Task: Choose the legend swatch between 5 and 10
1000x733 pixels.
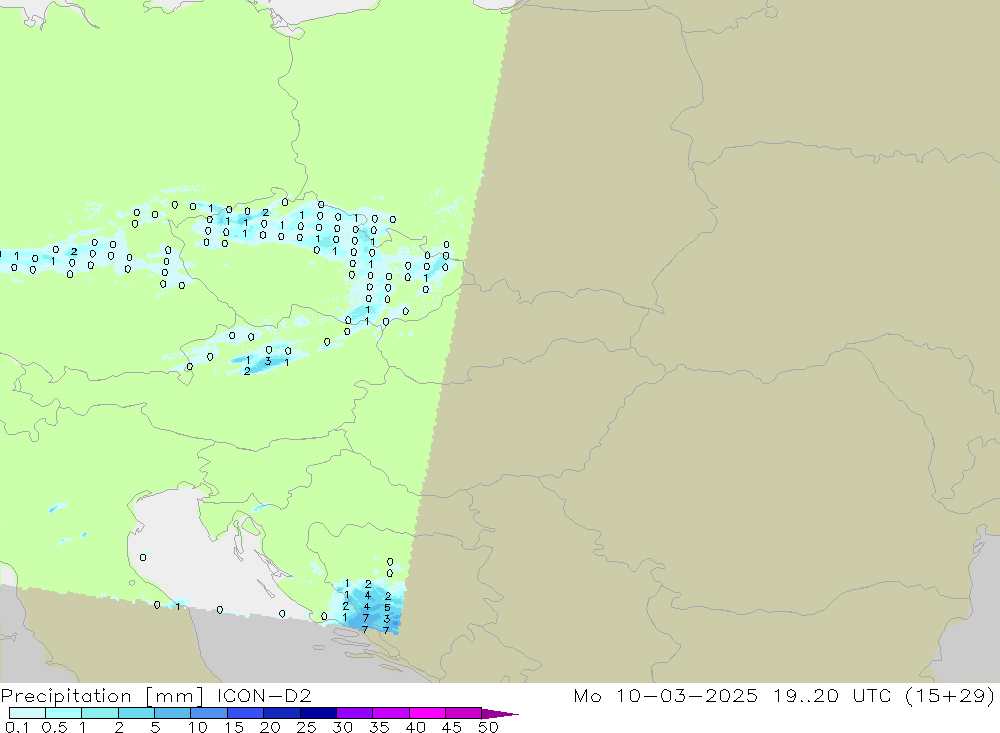Action: pos(173,713)
